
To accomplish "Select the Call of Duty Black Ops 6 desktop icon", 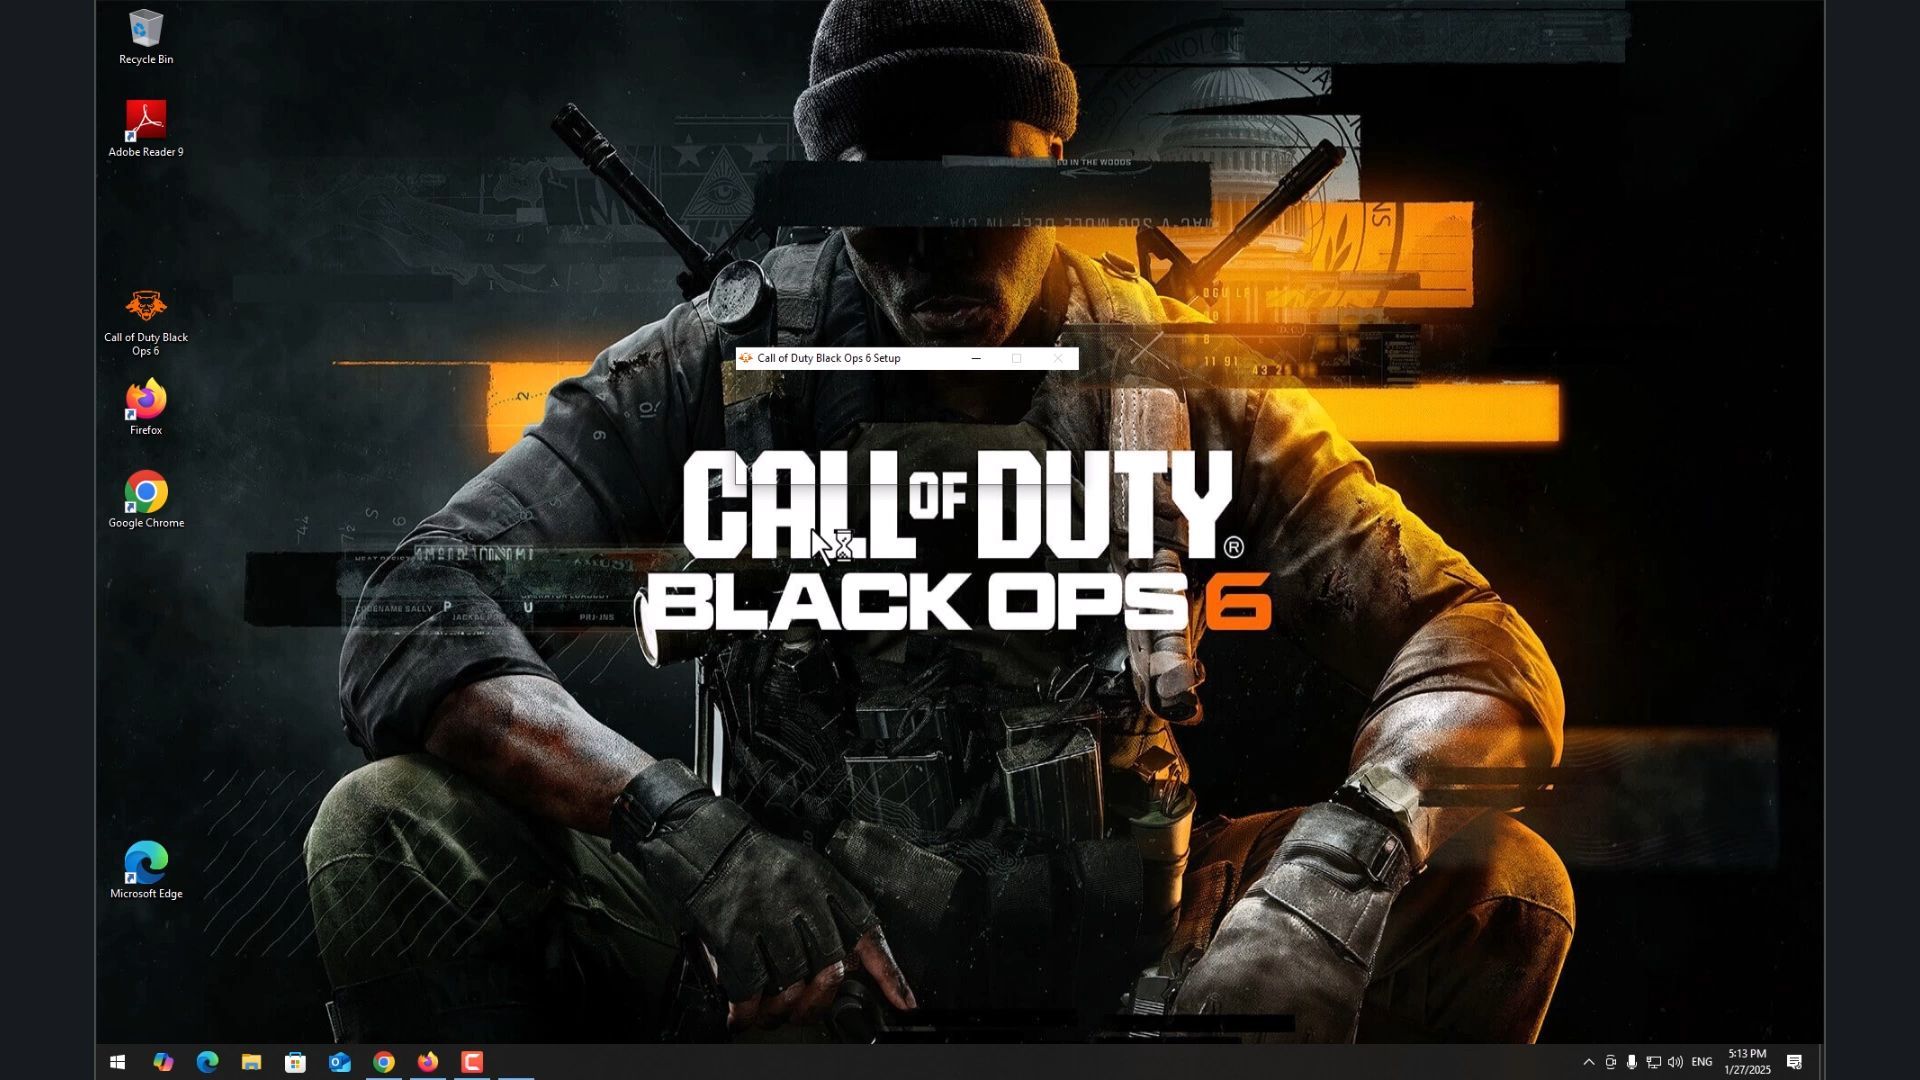I will click(x=146, y=322).
